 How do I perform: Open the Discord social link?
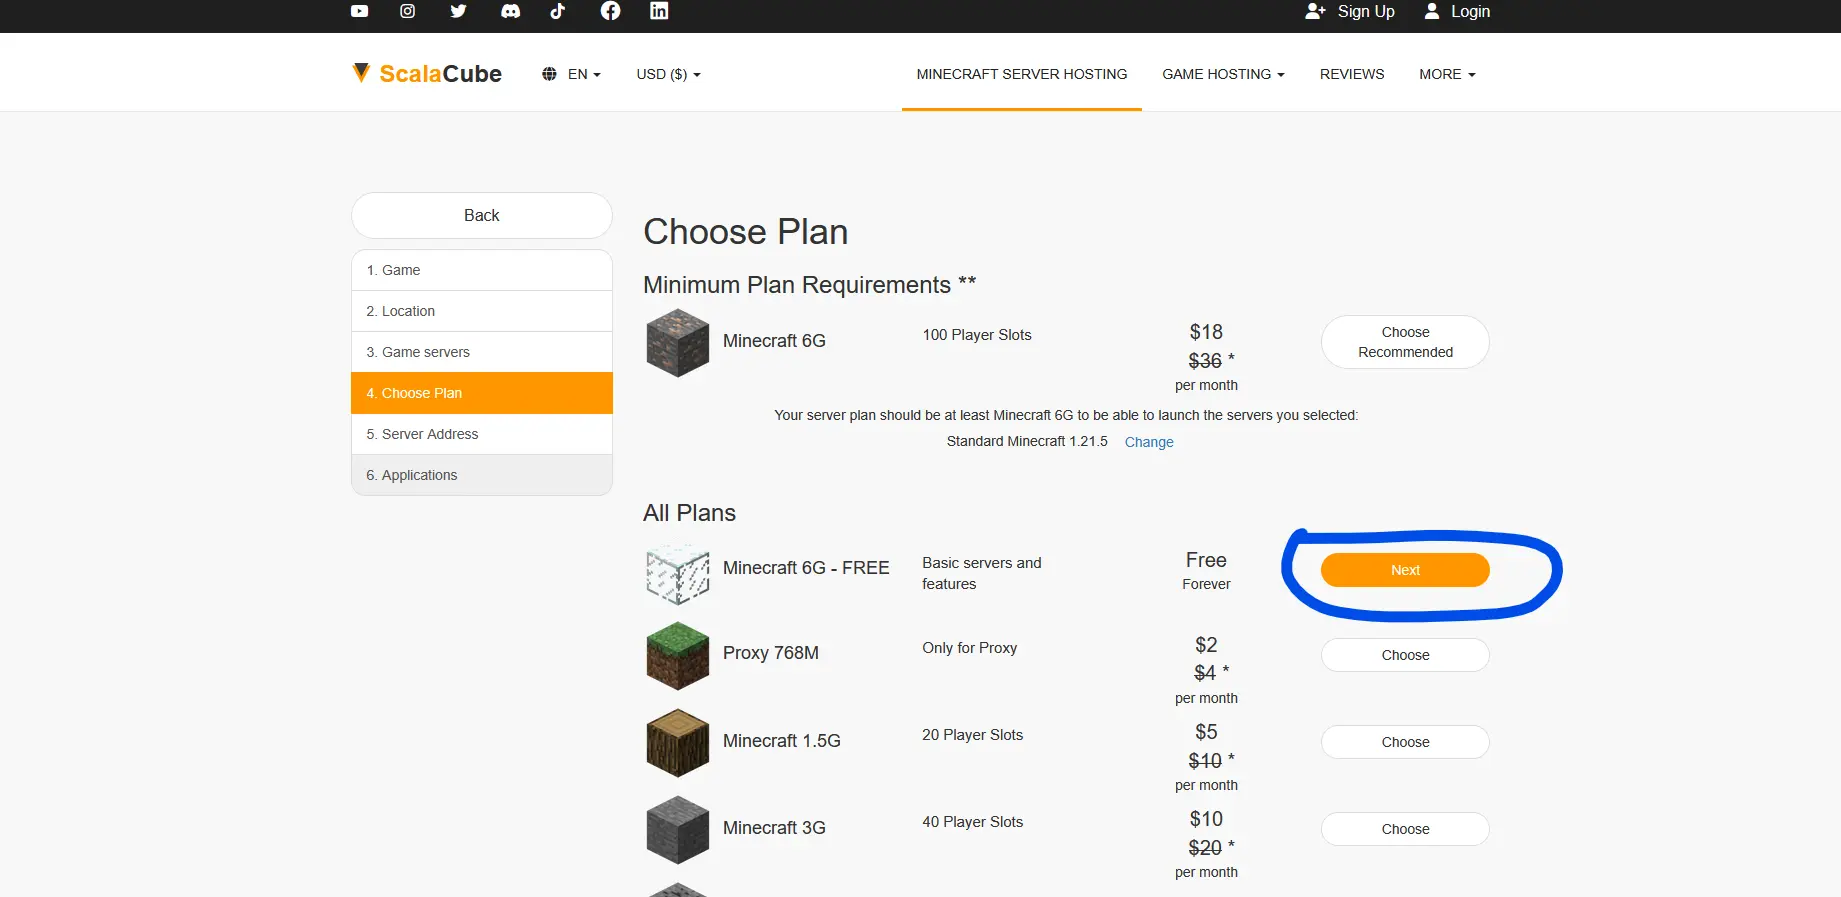(510, 11)
